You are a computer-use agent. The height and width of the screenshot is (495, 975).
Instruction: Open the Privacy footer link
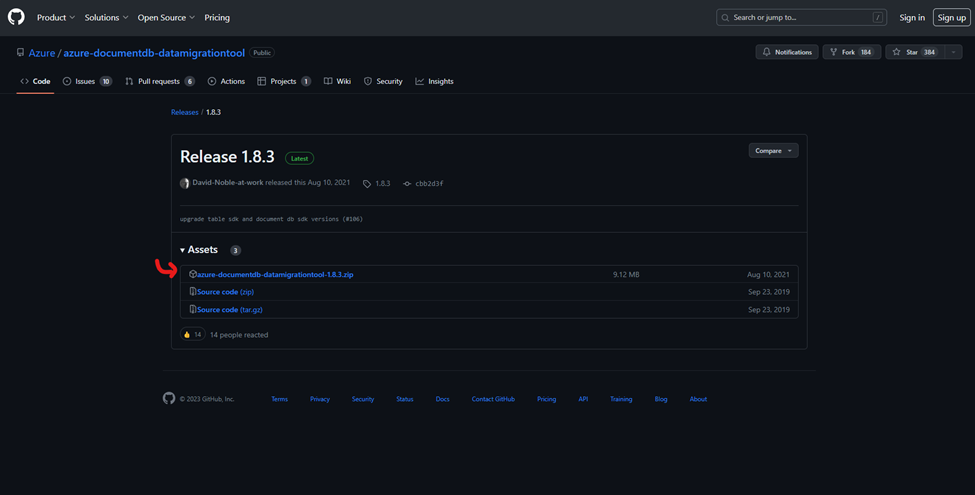(x=320, y=399)
